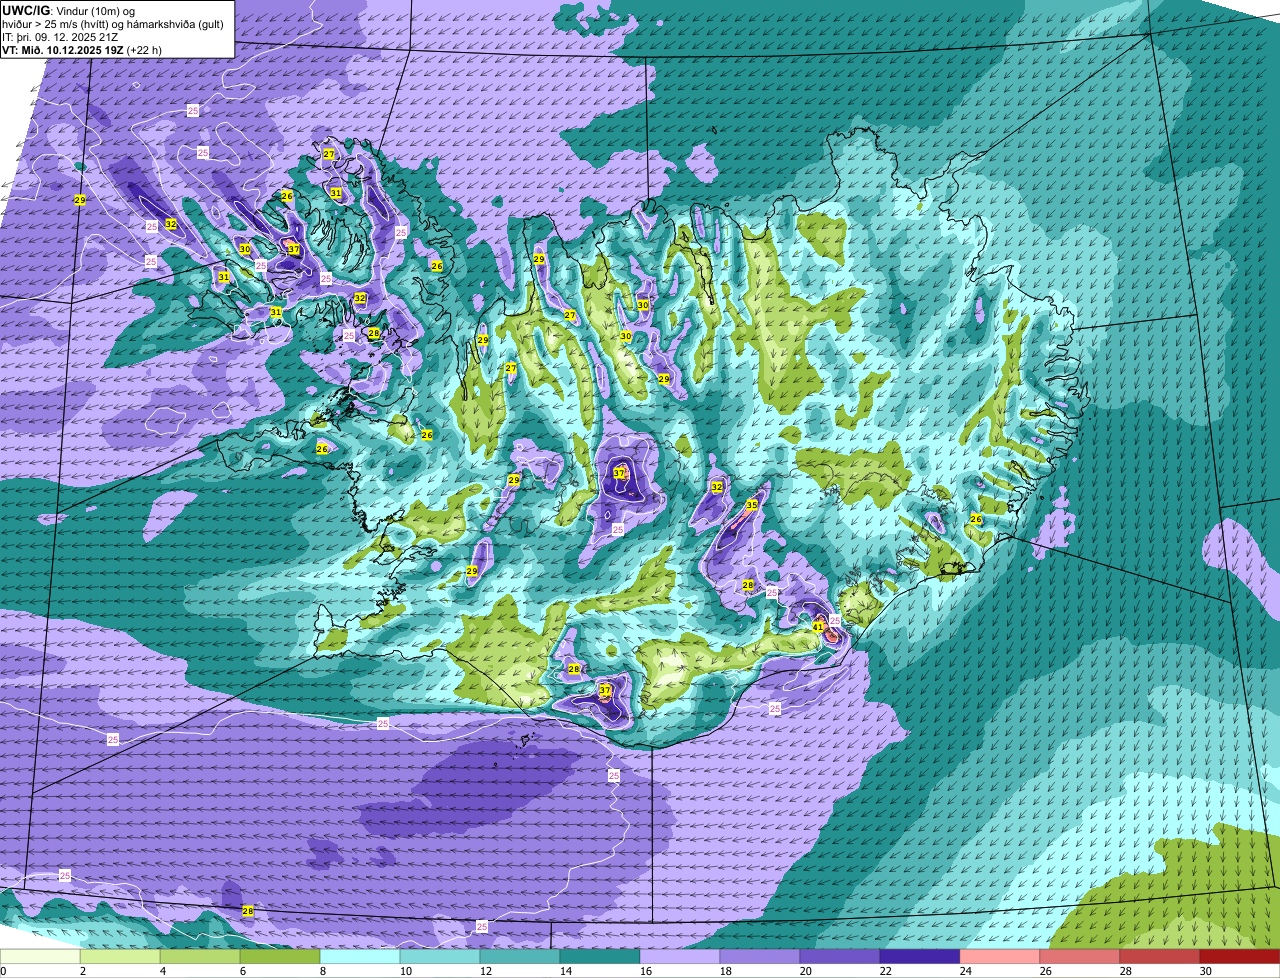Select the light cyan 8–10 m/s legend swatch
Image resolution: width=1280 pixels, height=978 pixels.
361,957
